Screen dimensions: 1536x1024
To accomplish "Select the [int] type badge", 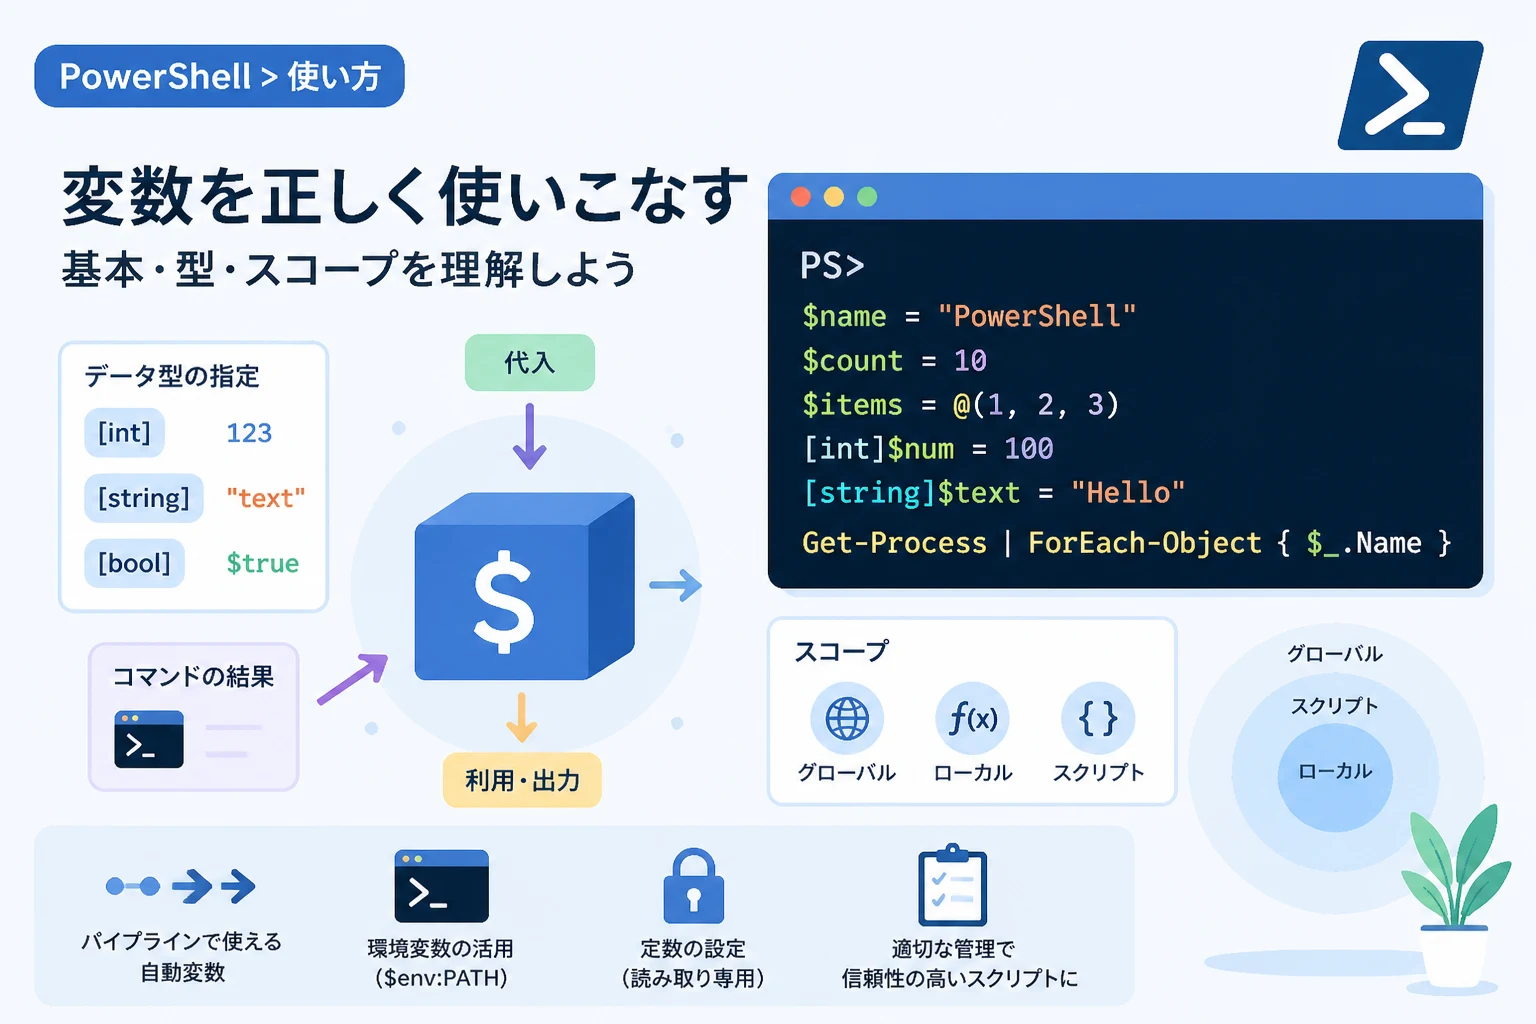I will click(x=124, y=433).
